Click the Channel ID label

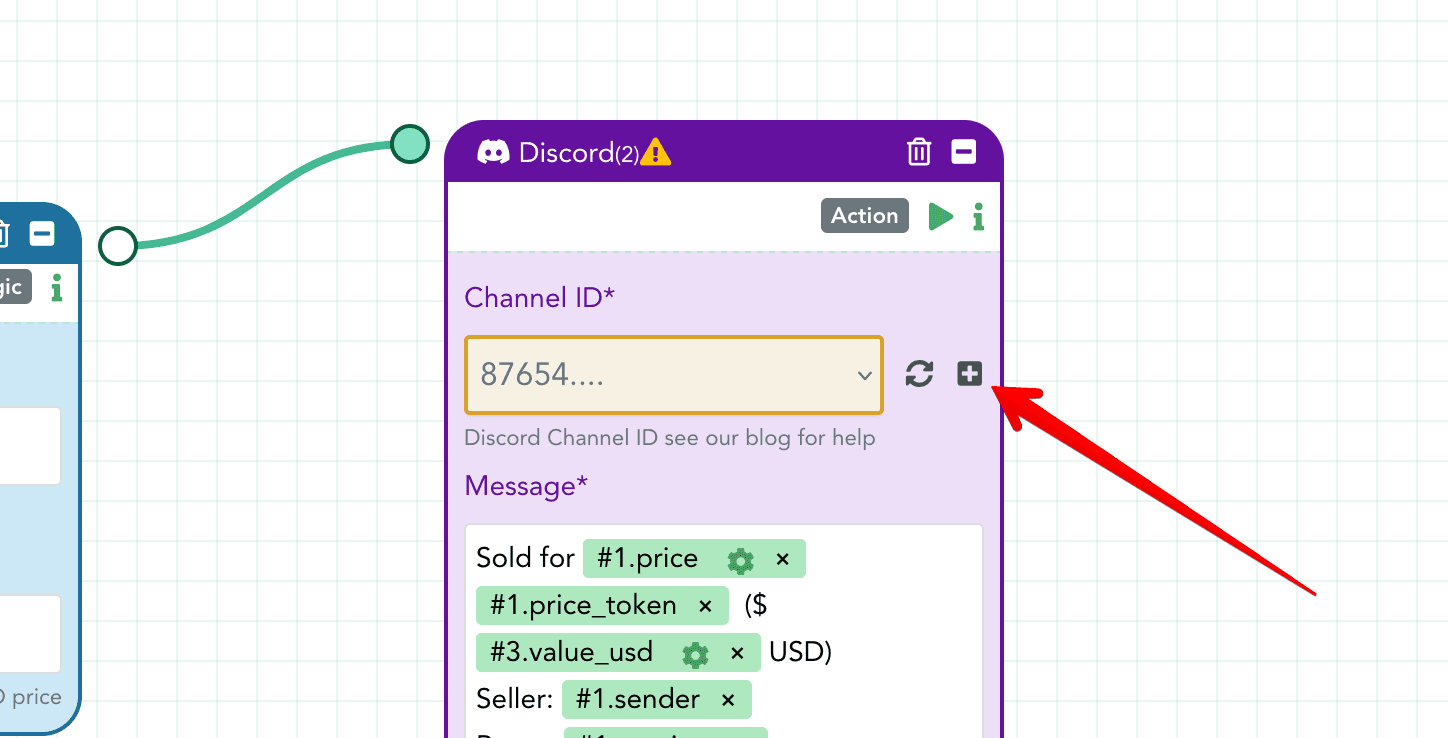(x=539, y=297)
